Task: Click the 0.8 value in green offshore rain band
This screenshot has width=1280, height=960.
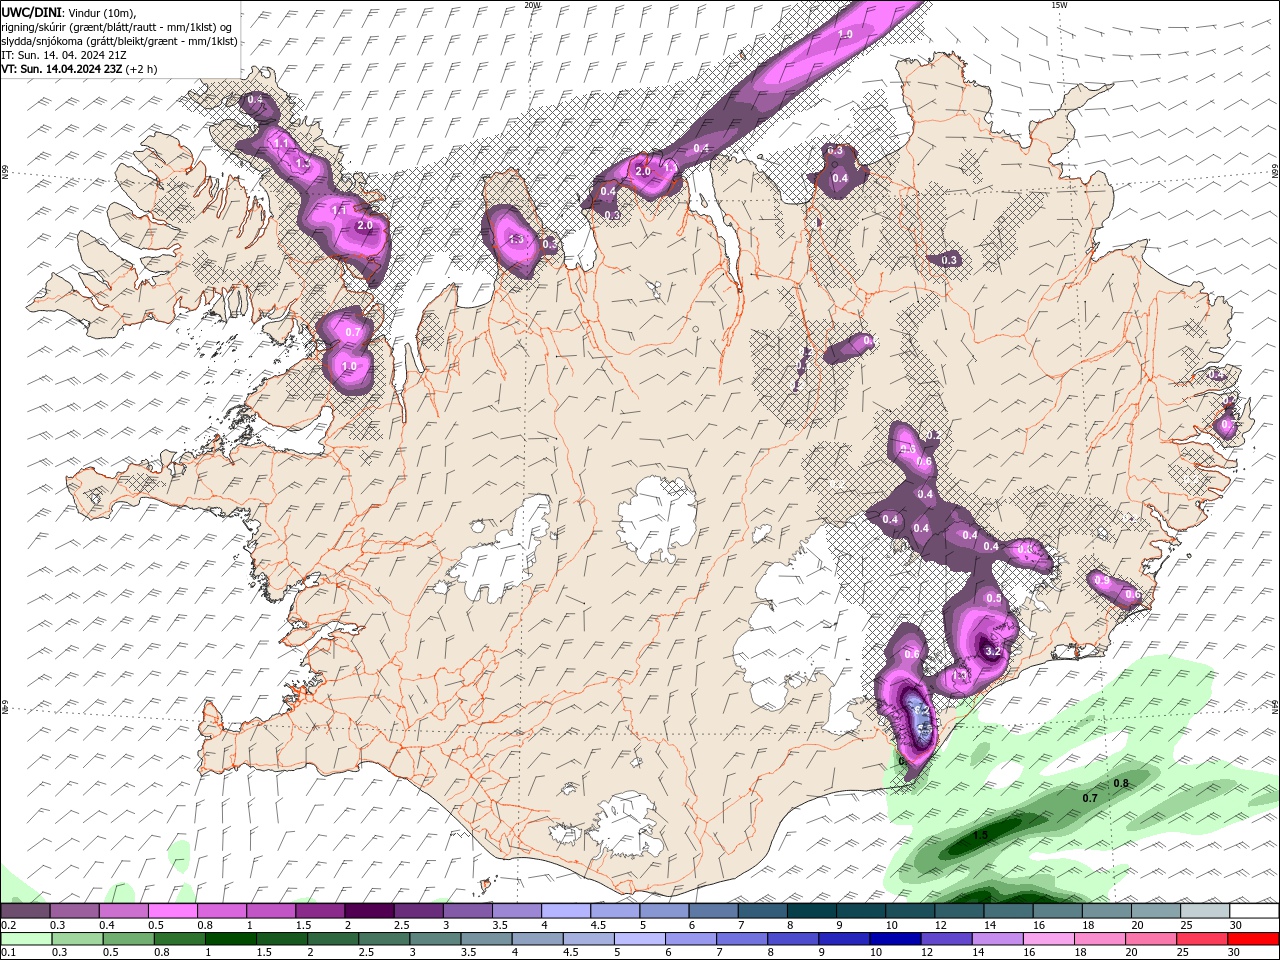Action: 1121,783
